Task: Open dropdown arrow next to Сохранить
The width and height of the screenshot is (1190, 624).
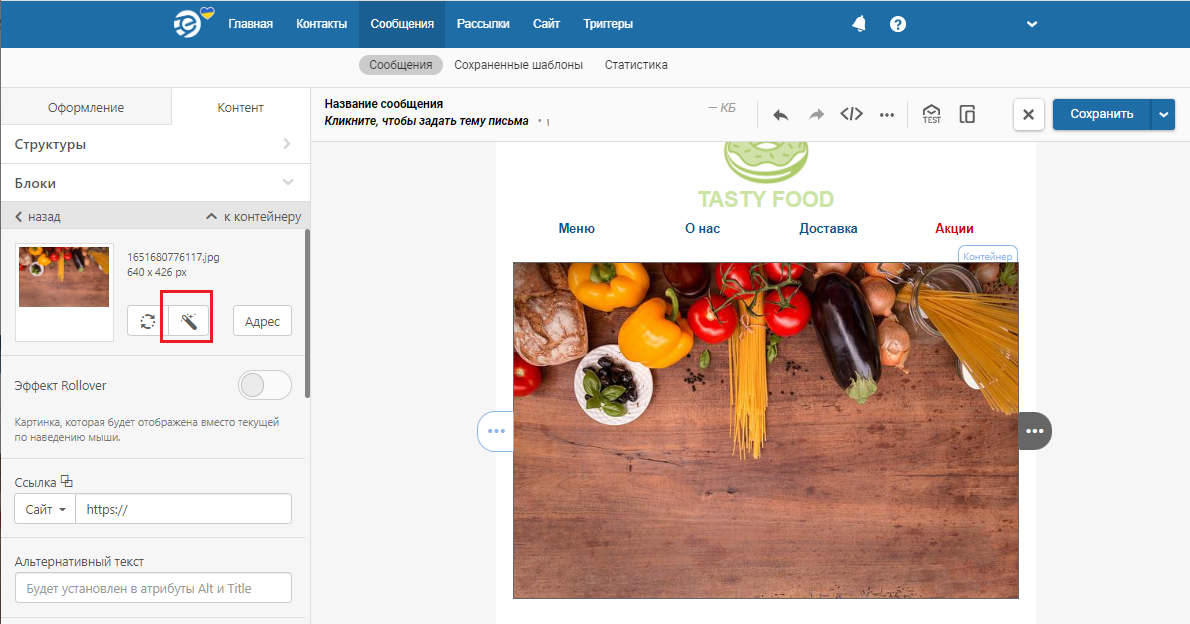Action: [1163, 114]
